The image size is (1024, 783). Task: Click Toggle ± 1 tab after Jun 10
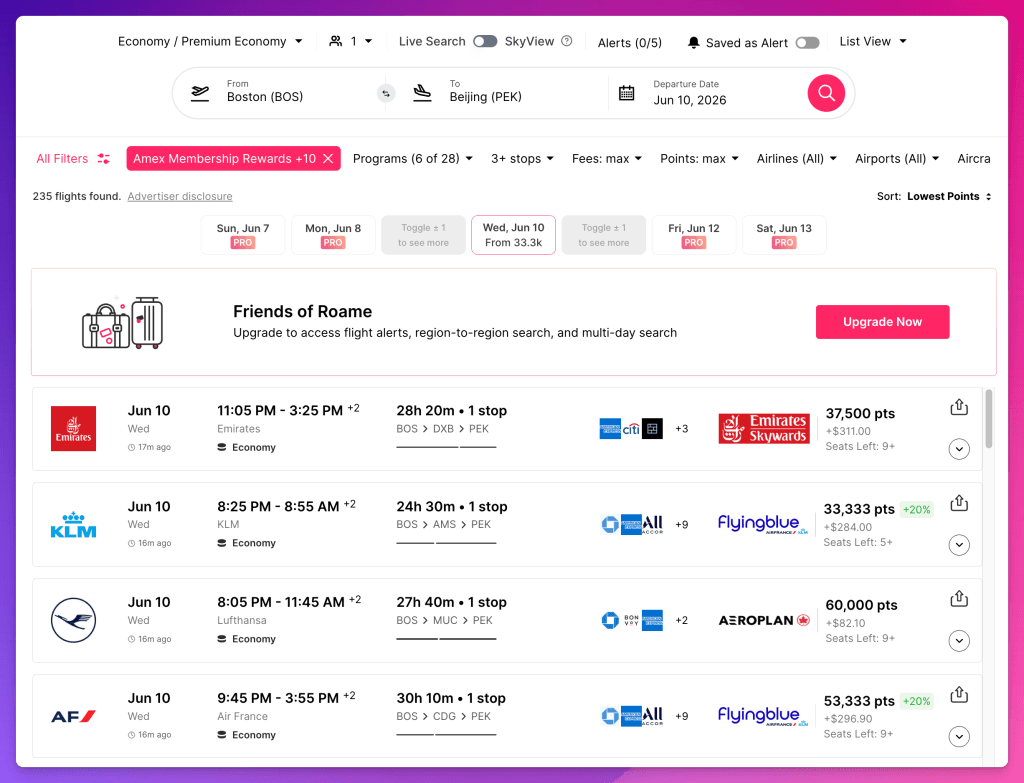click(603, 235)
